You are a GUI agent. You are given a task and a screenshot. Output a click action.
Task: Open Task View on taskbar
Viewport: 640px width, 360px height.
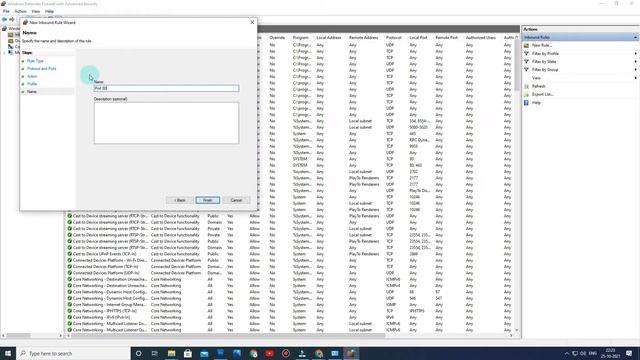[x=155, y=353]
